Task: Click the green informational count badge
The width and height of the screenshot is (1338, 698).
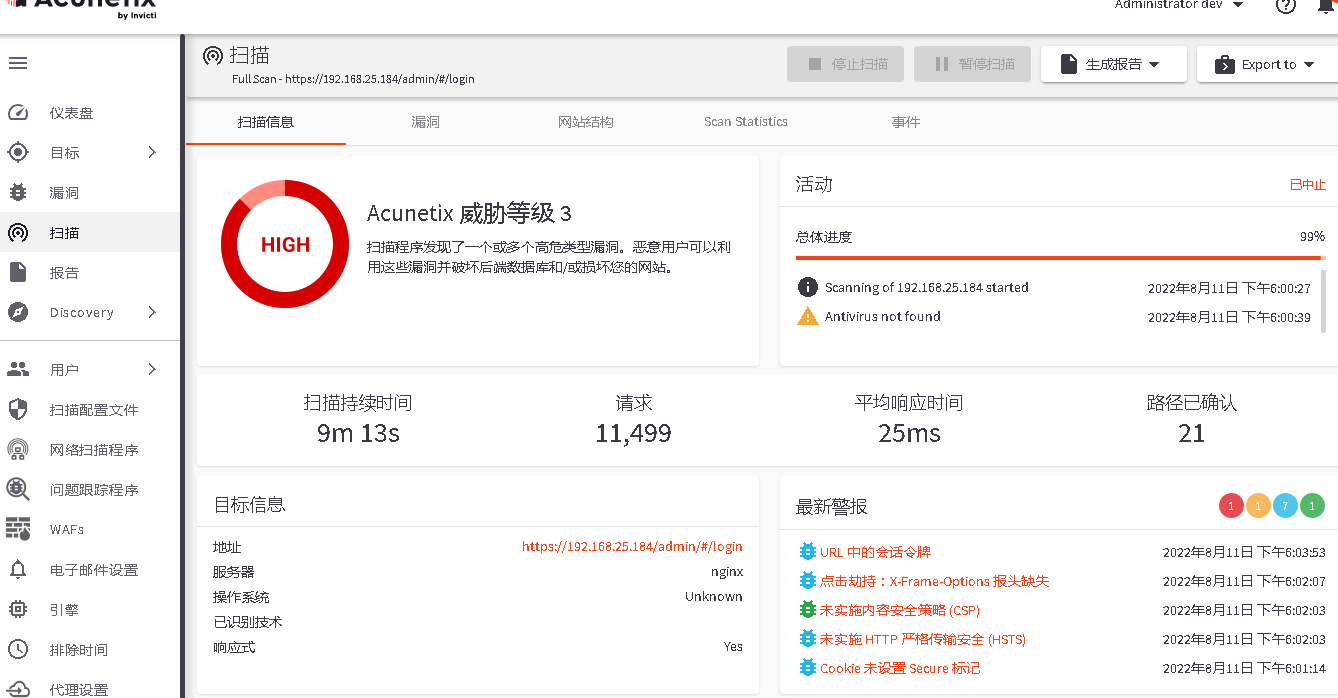Action: pos(1312,506)
